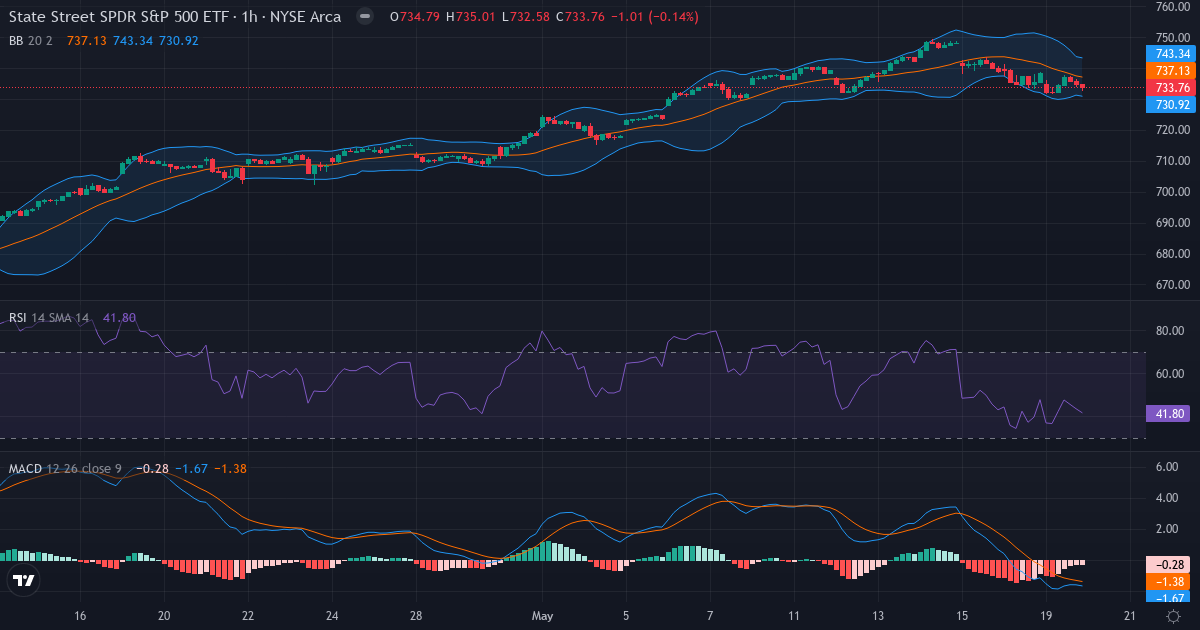Select the RSI 14 SMA 14 legend
Screen dimensions: 1200x630
(49, 318)
